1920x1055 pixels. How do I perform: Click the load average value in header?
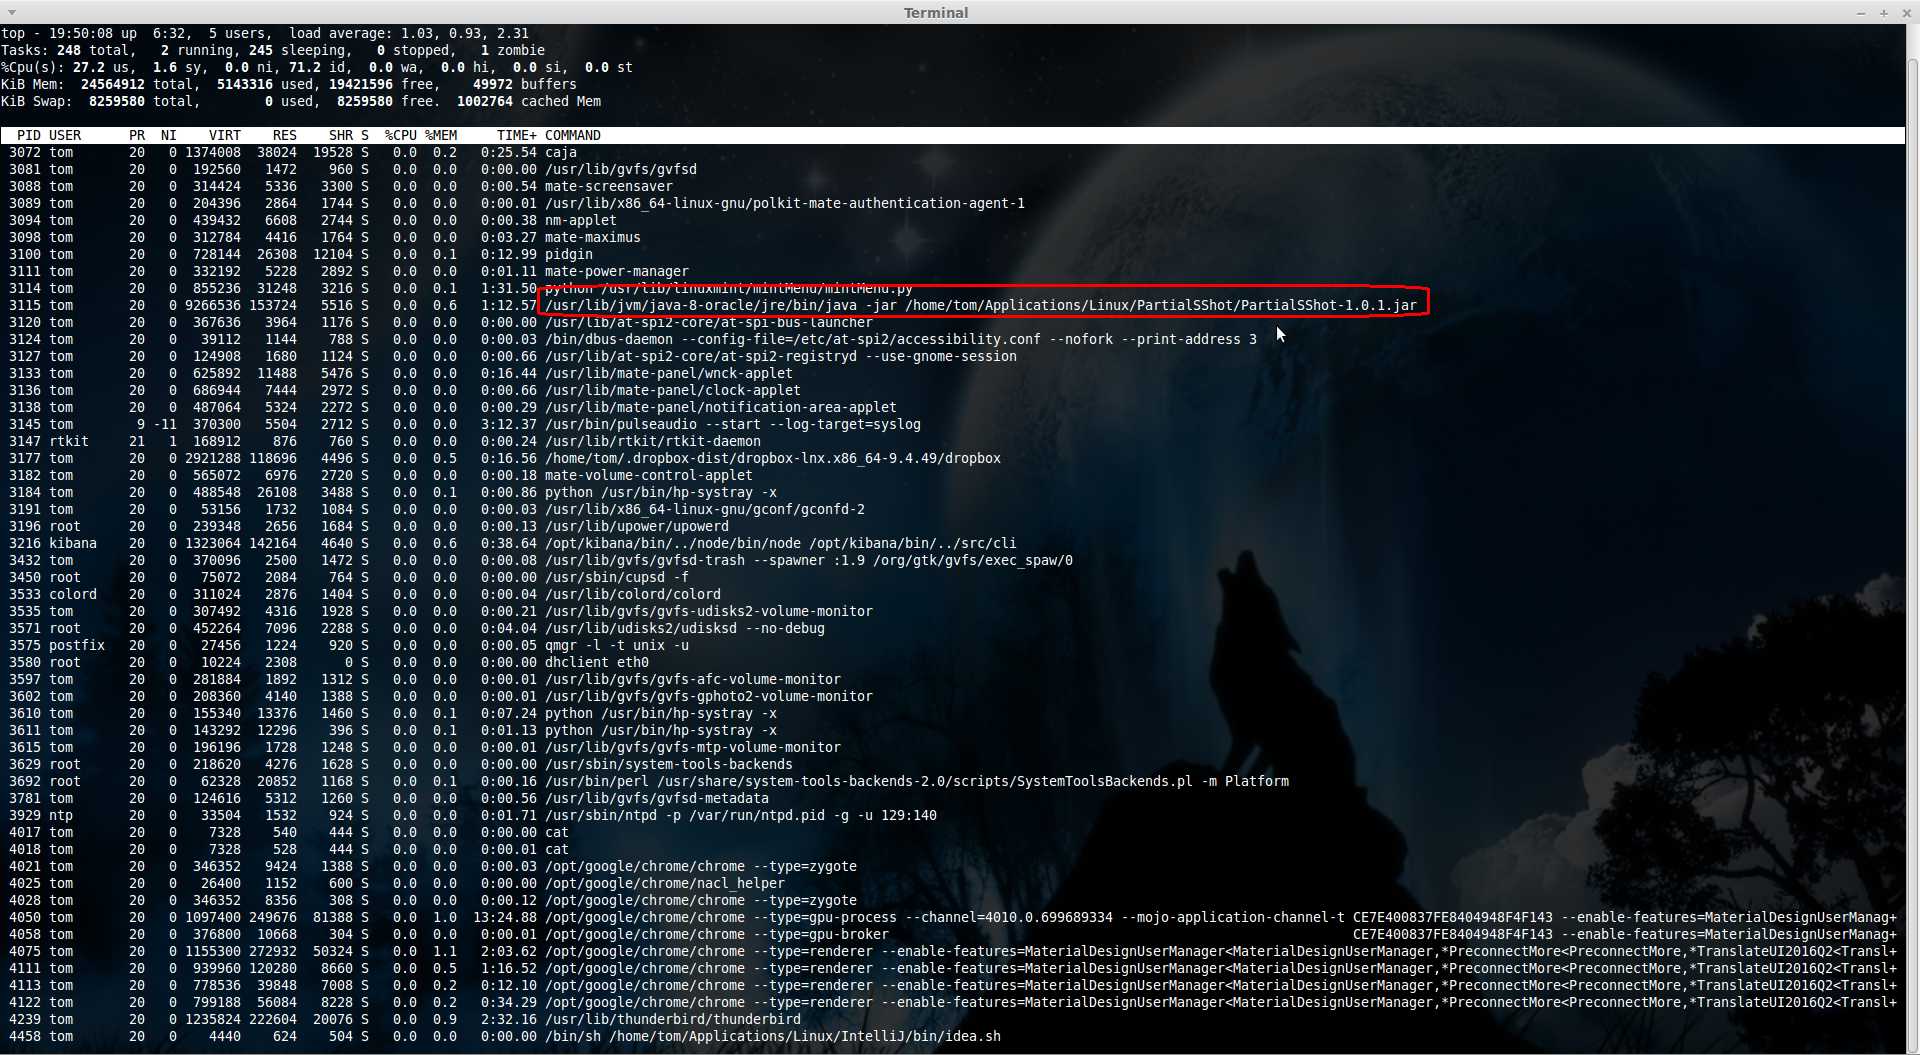coord(464,33)
